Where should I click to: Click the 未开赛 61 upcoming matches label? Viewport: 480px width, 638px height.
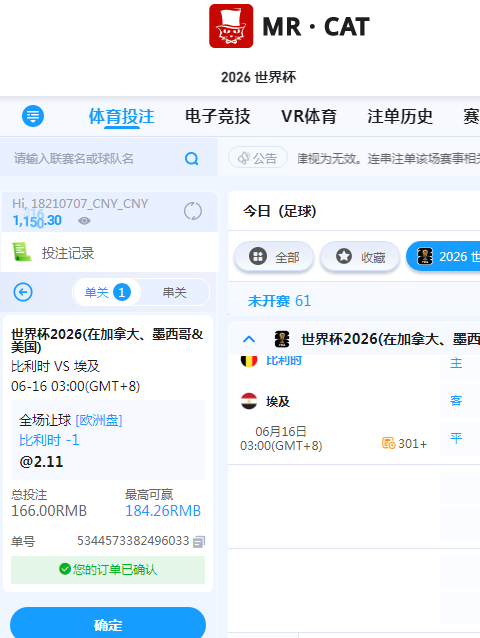pyautogui.click(x=279, y=301)
